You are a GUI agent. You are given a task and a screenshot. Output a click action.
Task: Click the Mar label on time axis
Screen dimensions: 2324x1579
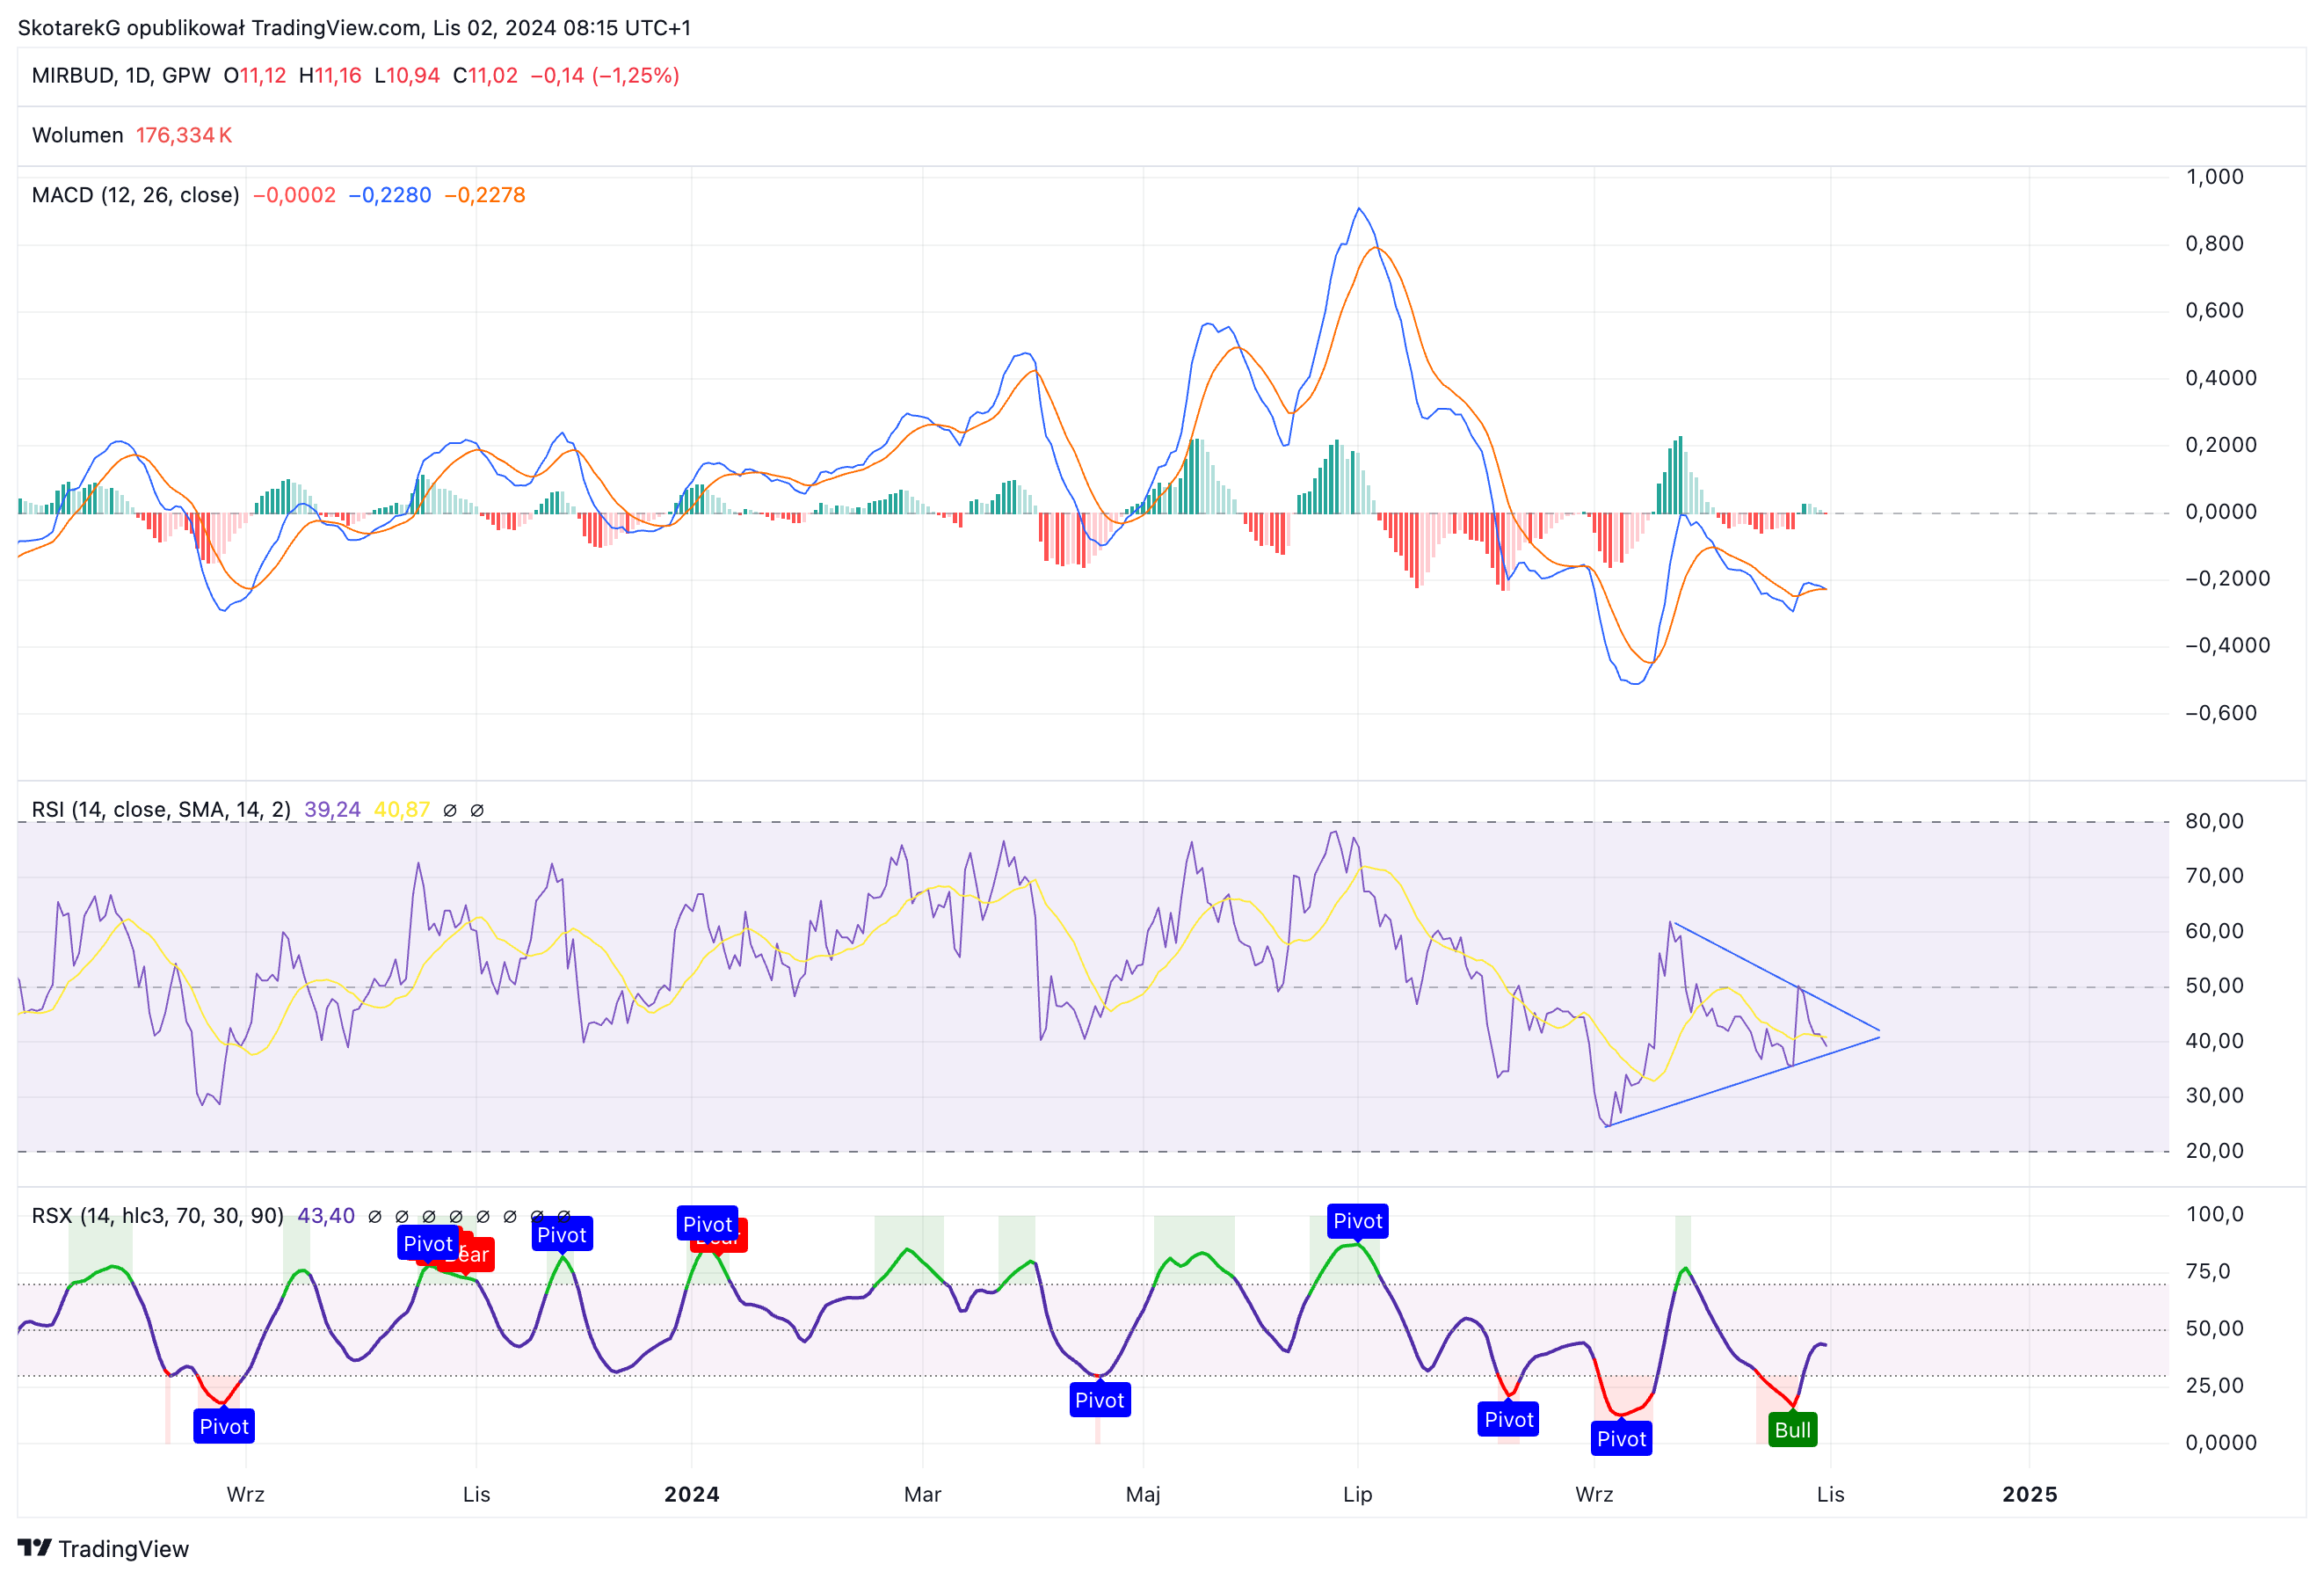click(x=922, y=1494)
